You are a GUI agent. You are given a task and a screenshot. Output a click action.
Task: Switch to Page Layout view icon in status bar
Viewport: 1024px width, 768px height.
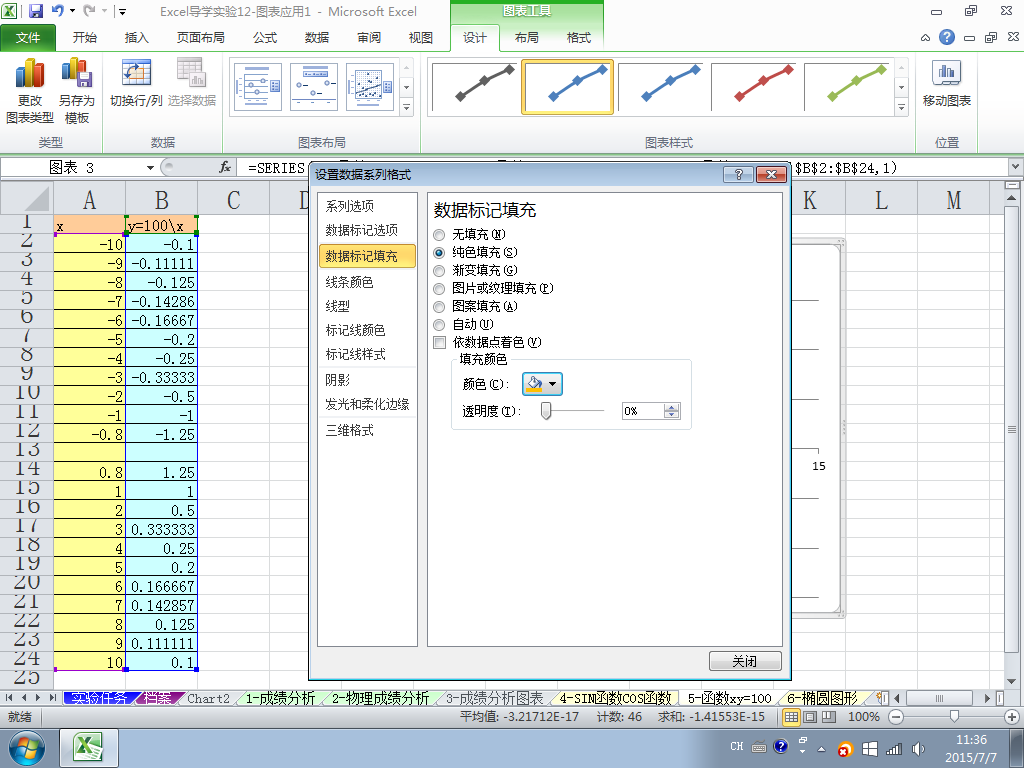tap(810, 717)
